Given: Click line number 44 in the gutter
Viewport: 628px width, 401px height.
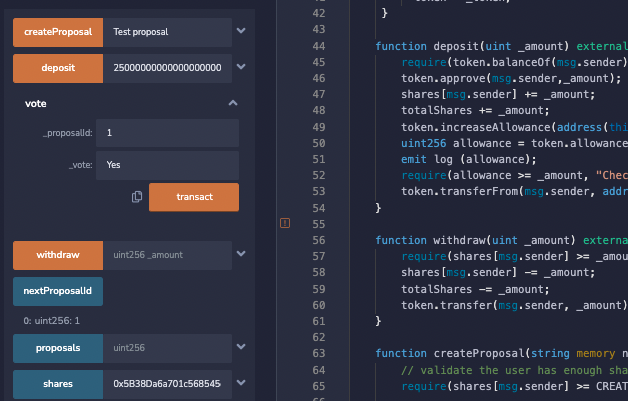Looking at the screenshot, I should coord(319,46).
